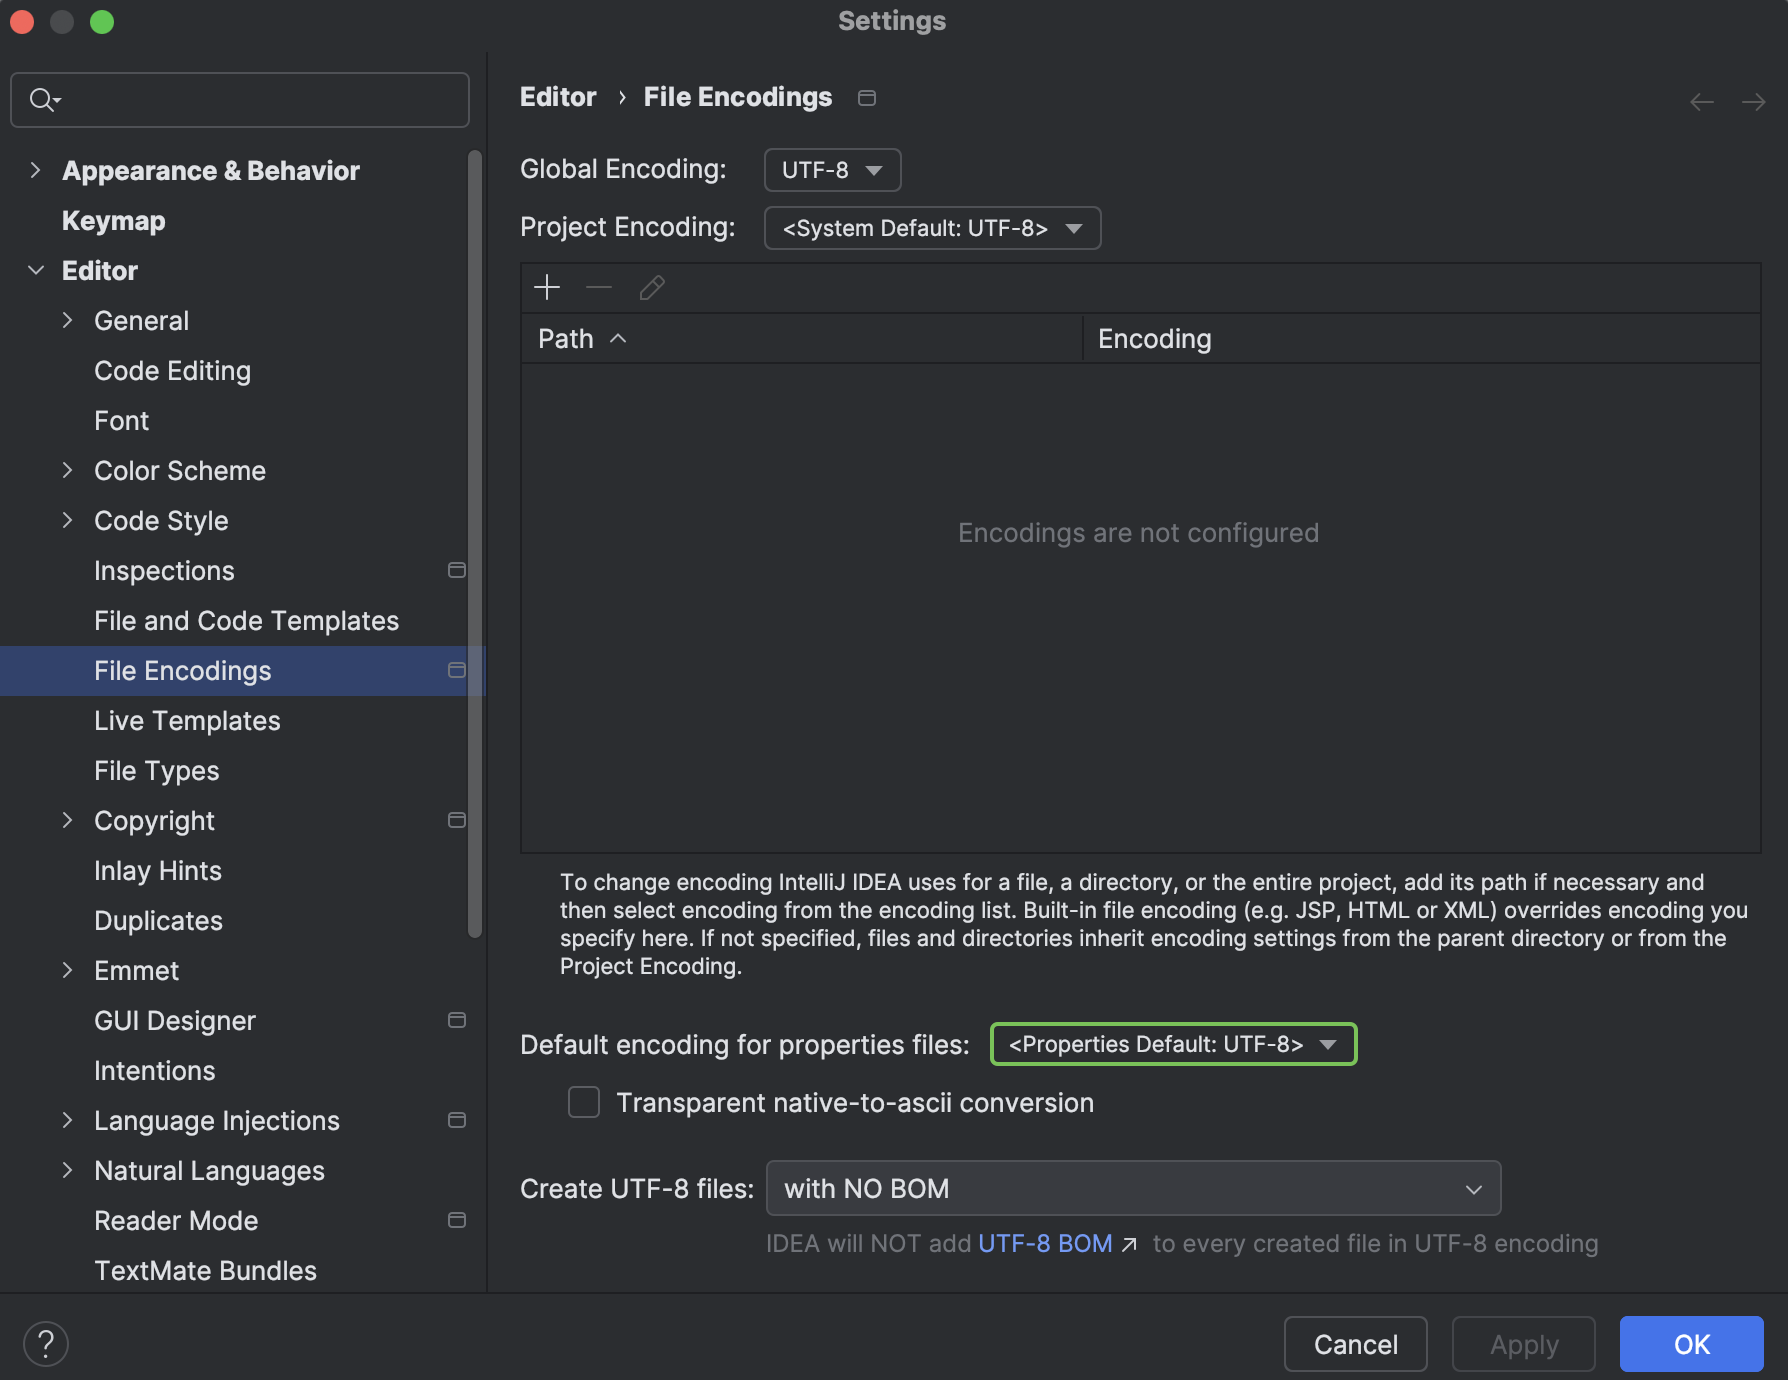Click the Editor breadcrumb at the top
This screenshot has height=1380, width=1788.
[x=557, y=96]
